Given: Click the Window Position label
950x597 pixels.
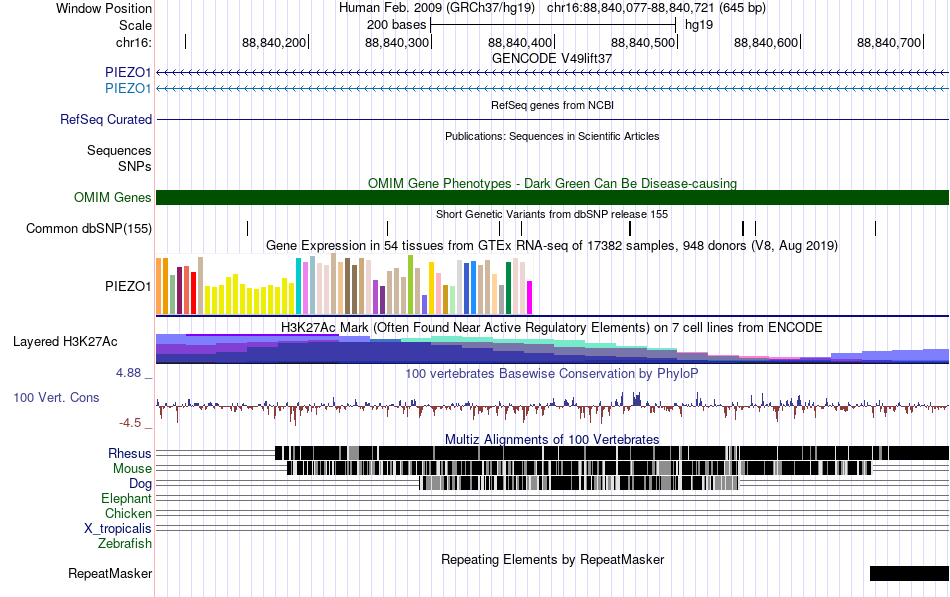Looking at the screenshot, I should tap(104, 8).
